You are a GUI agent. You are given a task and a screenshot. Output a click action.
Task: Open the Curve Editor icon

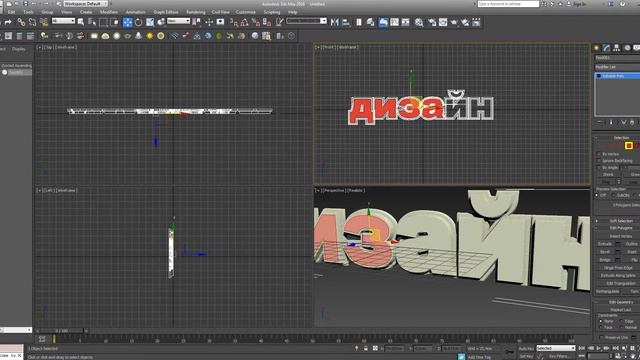coord(394,22)
